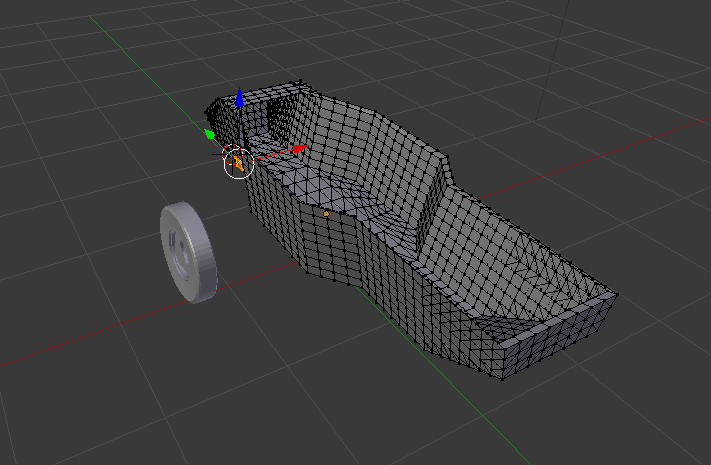
Task: Click the red X-axis arrow of the gizmo
Action: tap(301, 148)
